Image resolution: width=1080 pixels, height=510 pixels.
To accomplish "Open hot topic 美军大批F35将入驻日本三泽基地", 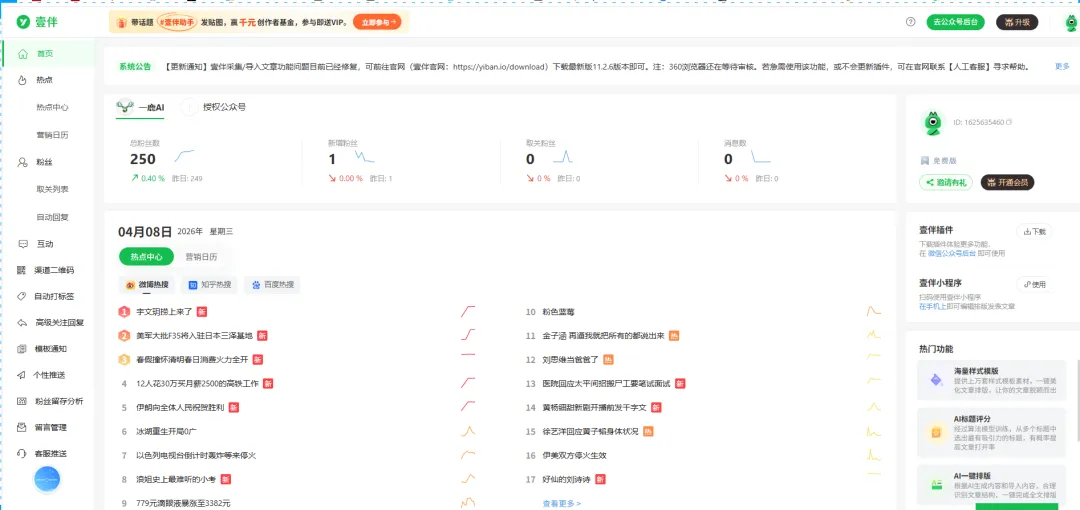I will pyautogui.click(x=195, y=336).
